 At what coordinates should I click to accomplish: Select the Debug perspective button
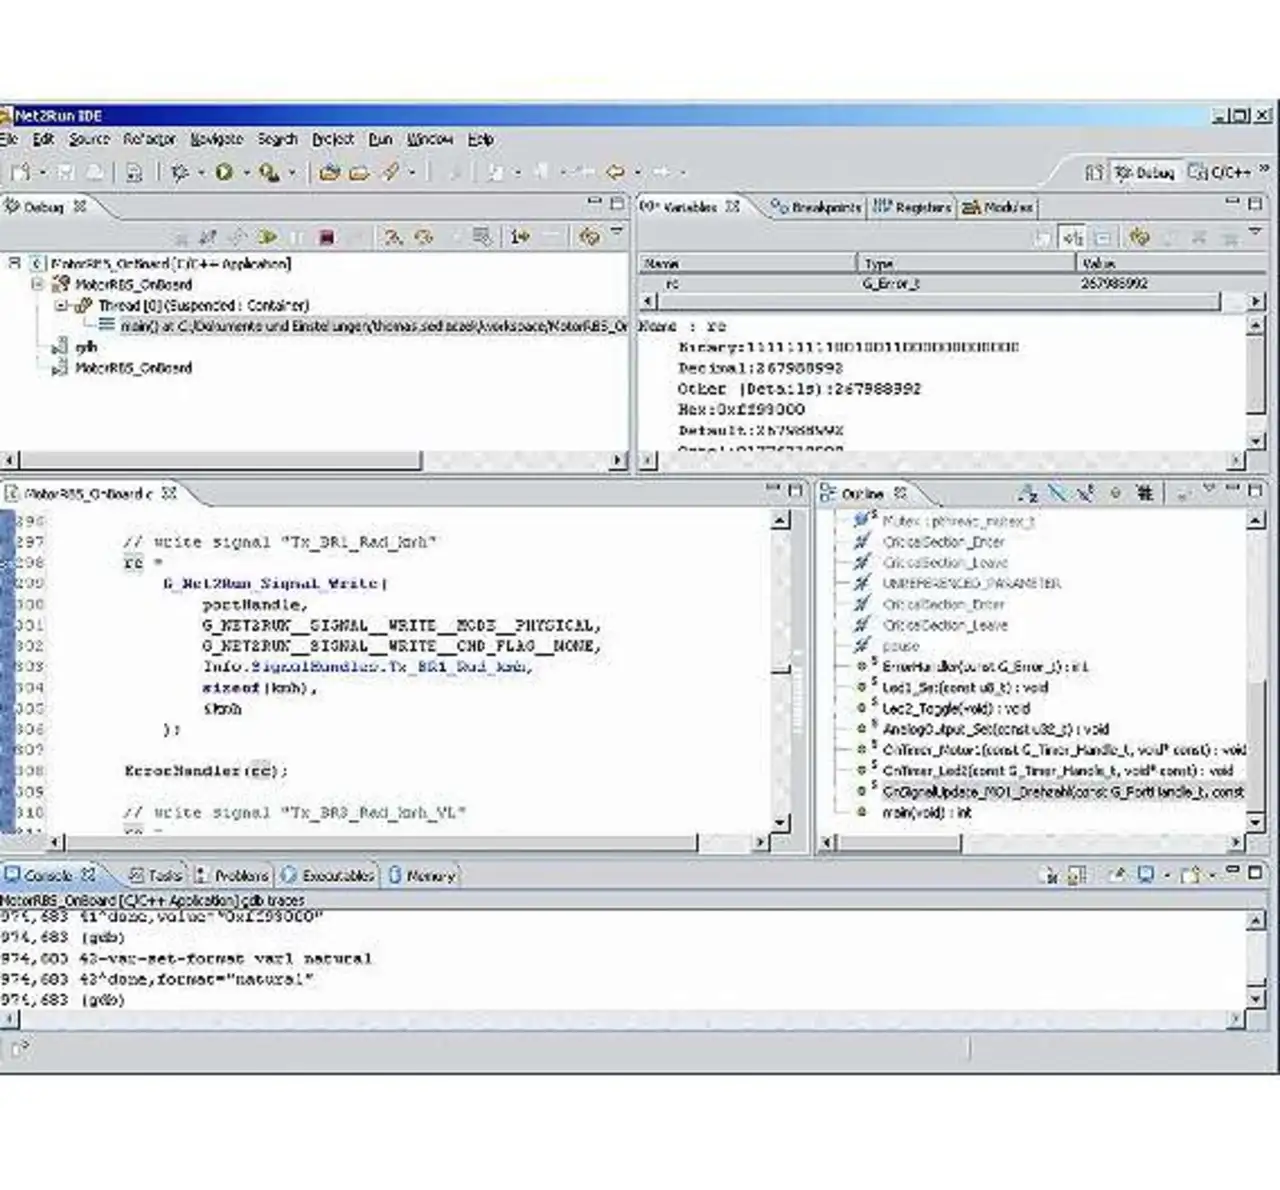point(1145,172)
